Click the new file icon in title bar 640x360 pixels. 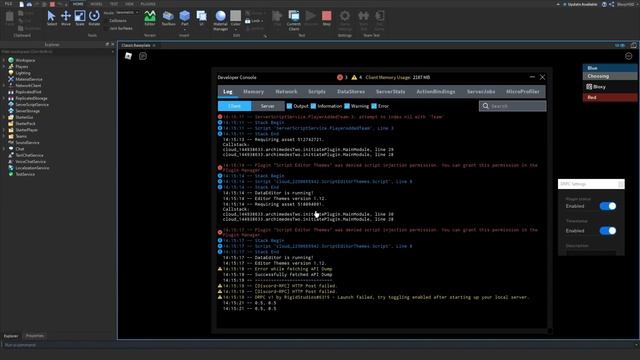21,4
